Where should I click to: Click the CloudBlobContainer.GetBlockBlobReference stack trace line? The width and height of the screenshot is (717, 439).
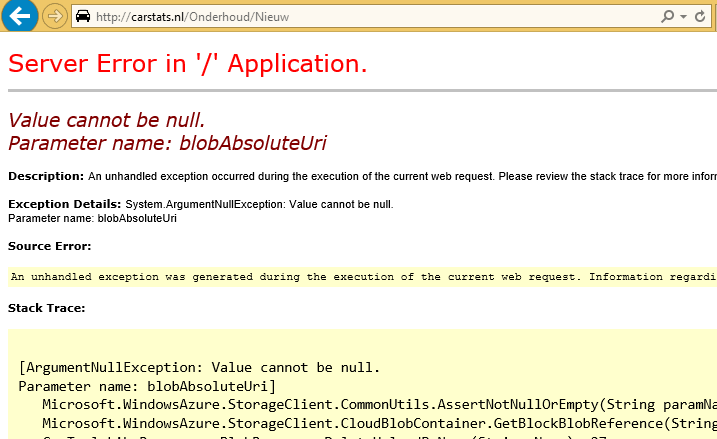click(380, 423)
